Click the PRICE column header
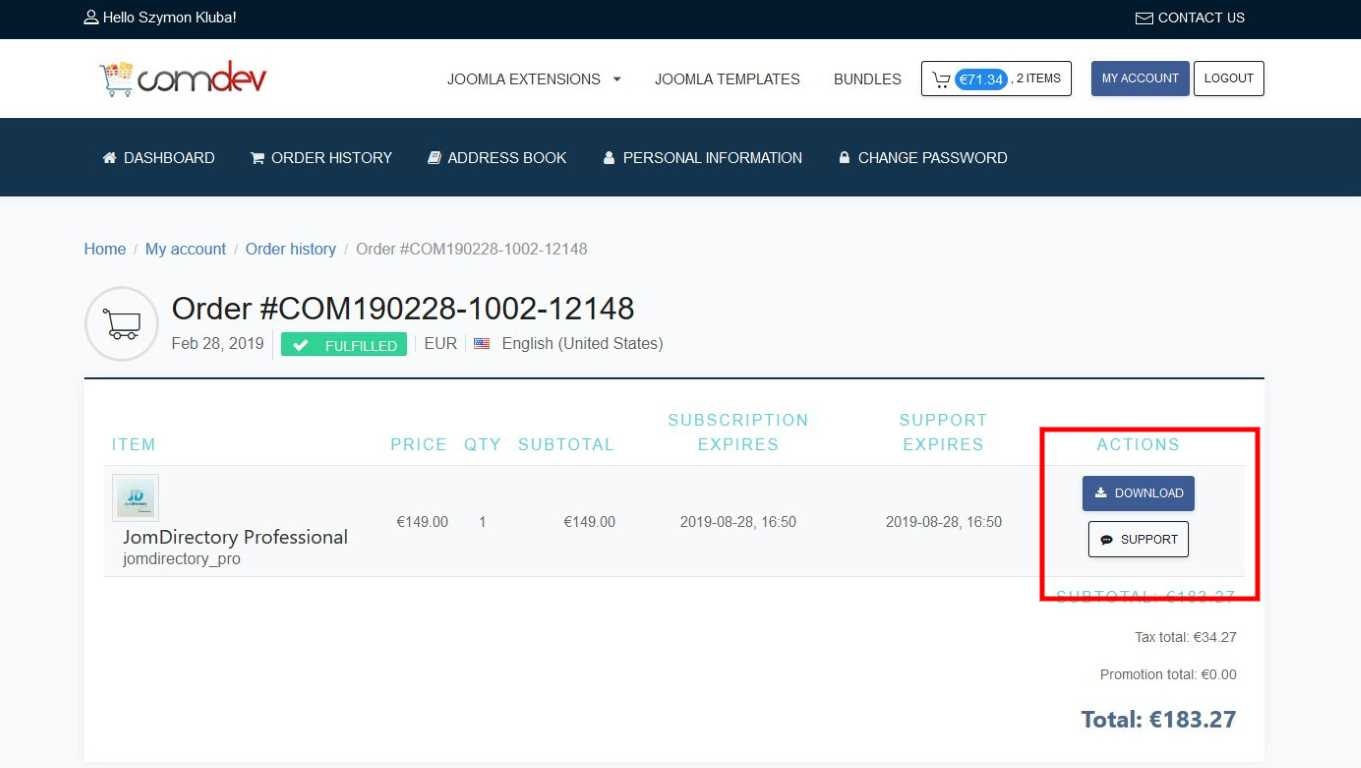The image size is (1361, 768). point(419,445)
